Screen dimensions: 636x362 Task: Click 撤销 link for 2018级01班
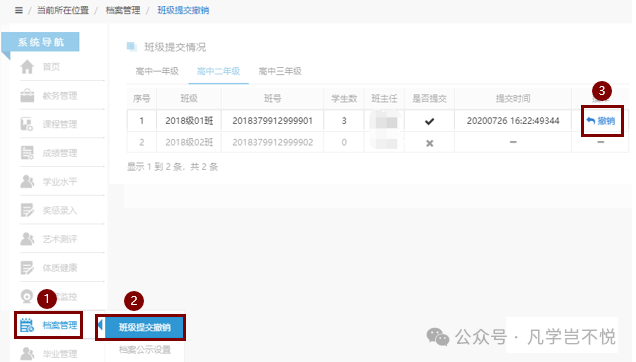(x=601, y=121)
